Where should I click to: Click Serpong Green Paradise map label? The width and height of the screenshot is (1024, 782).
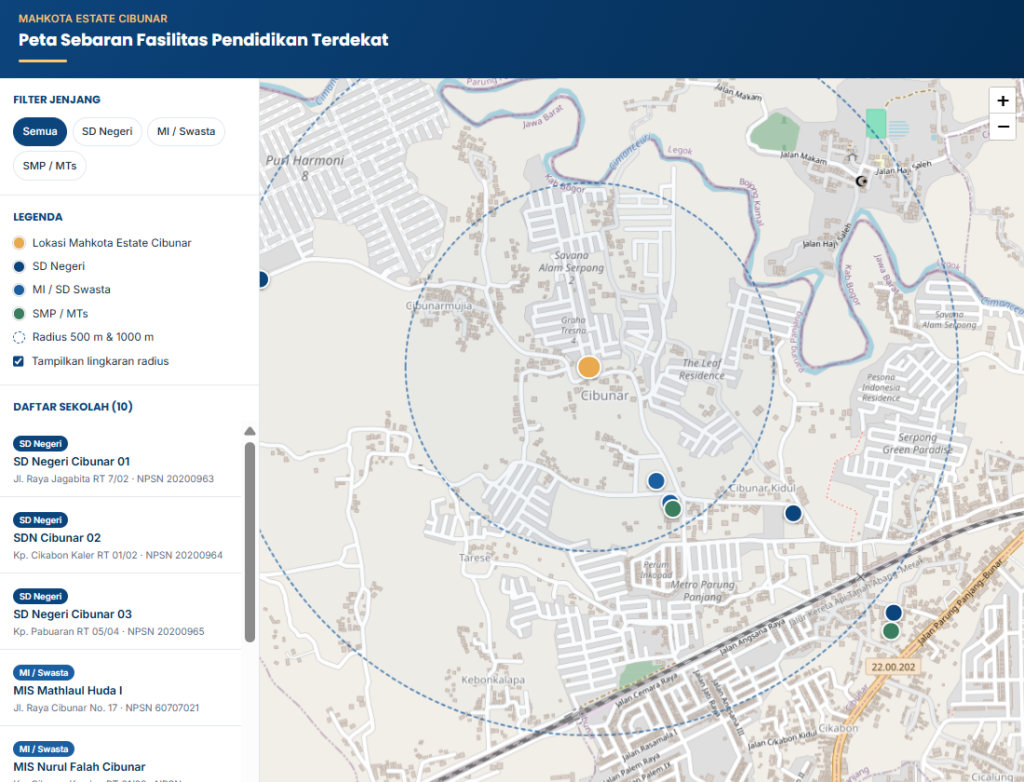917,444
